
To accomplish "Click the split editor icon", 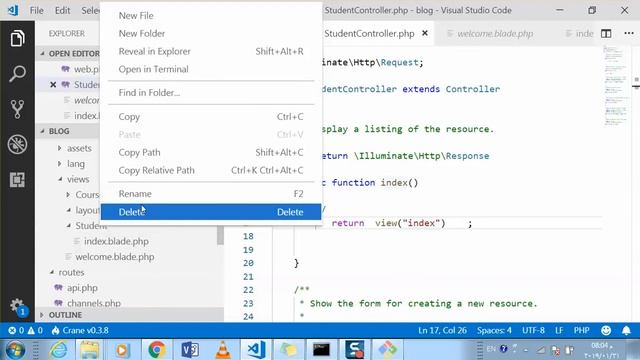I will click(x=606, y=33).
